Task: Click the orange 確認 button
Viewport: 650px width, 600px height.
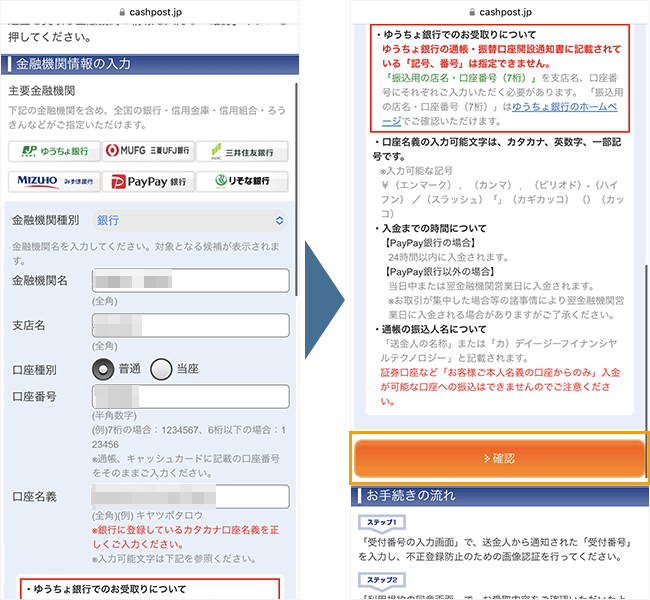Action: (x=499, y=458)
